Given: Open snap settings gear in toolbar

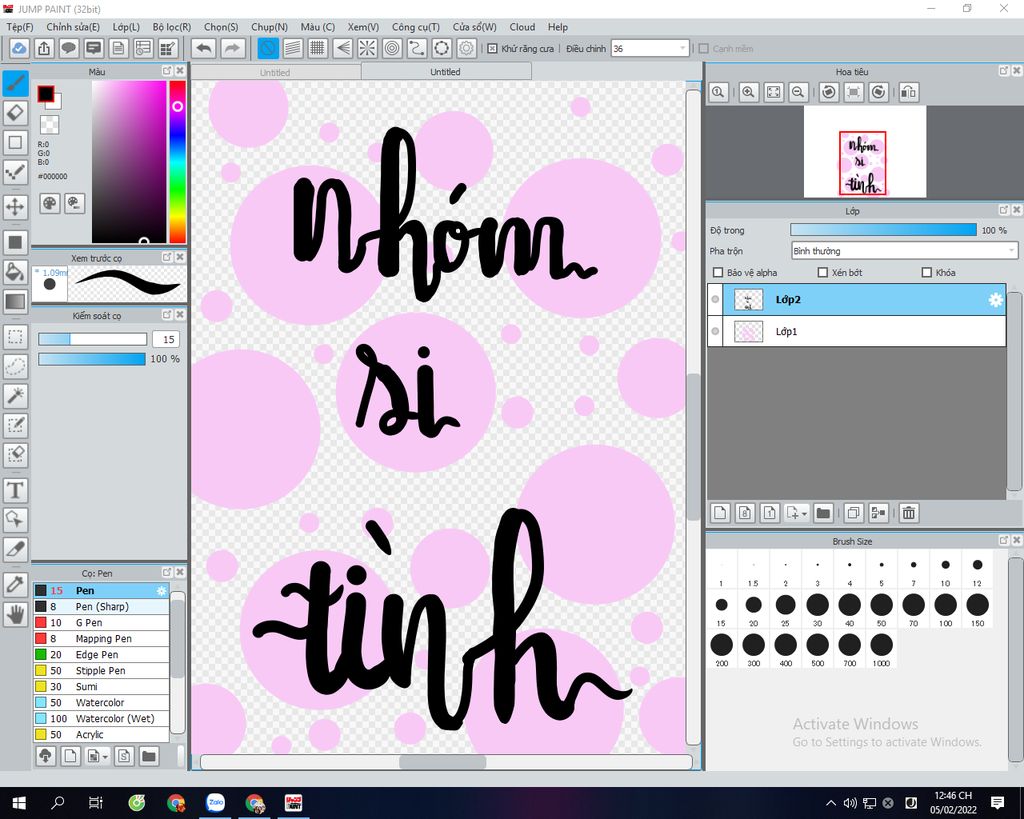Looking at the screenshot, I should 466,48.
